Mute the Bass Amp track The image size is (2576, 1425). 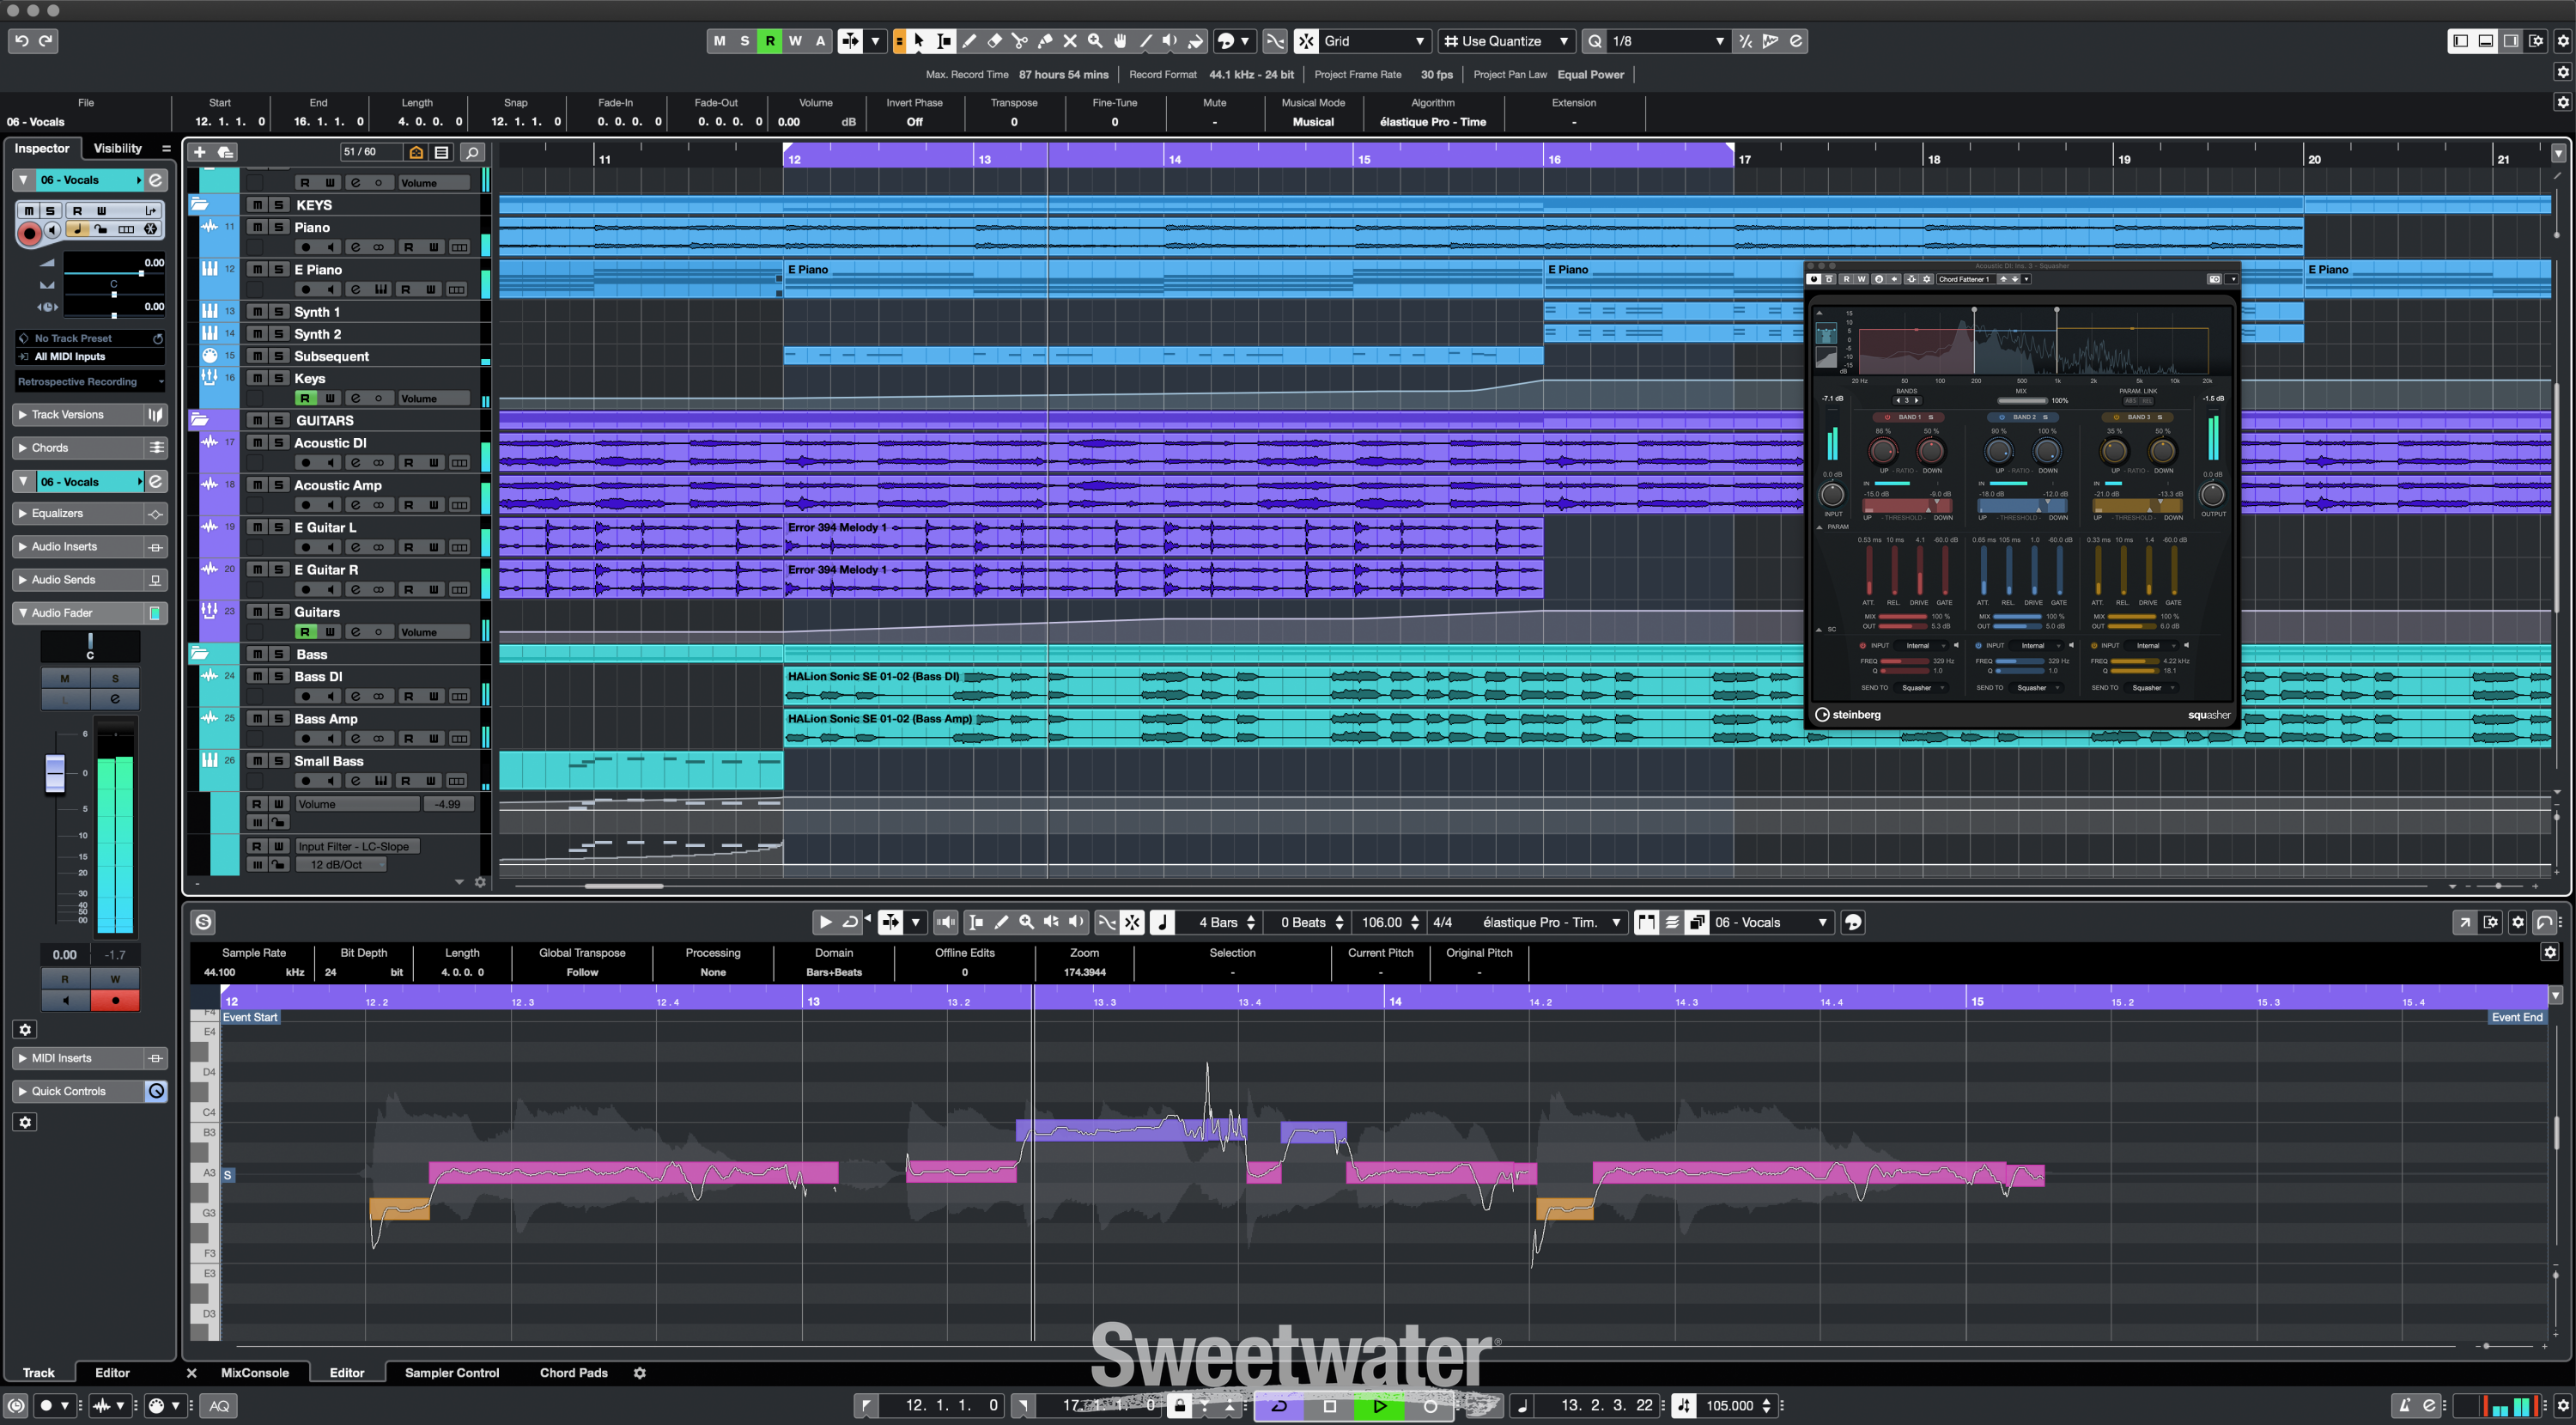(x=257, y=718)
